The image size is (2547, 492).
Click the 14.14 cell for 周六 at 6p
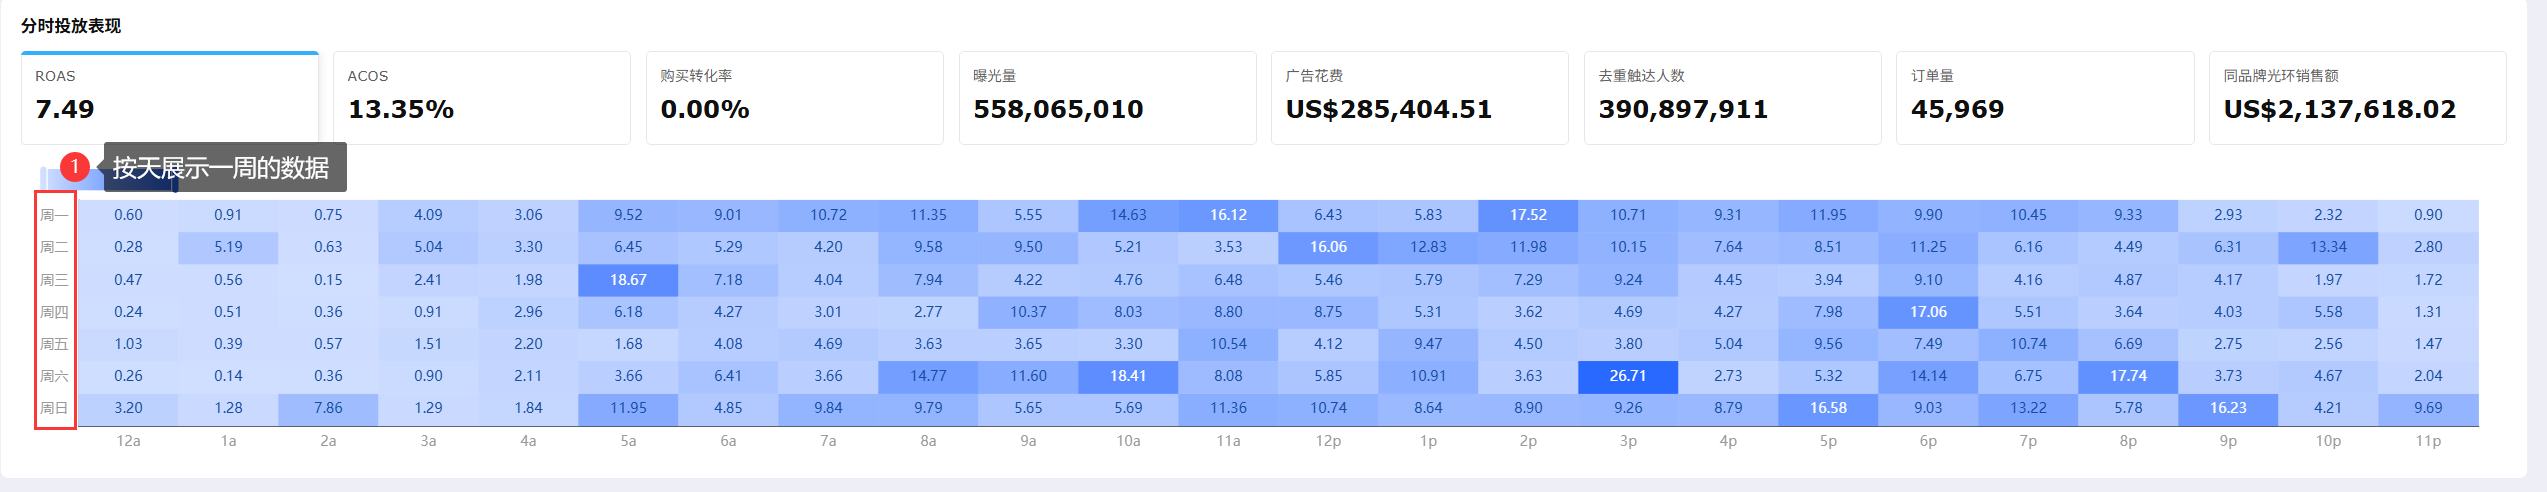pos(1928,376)
